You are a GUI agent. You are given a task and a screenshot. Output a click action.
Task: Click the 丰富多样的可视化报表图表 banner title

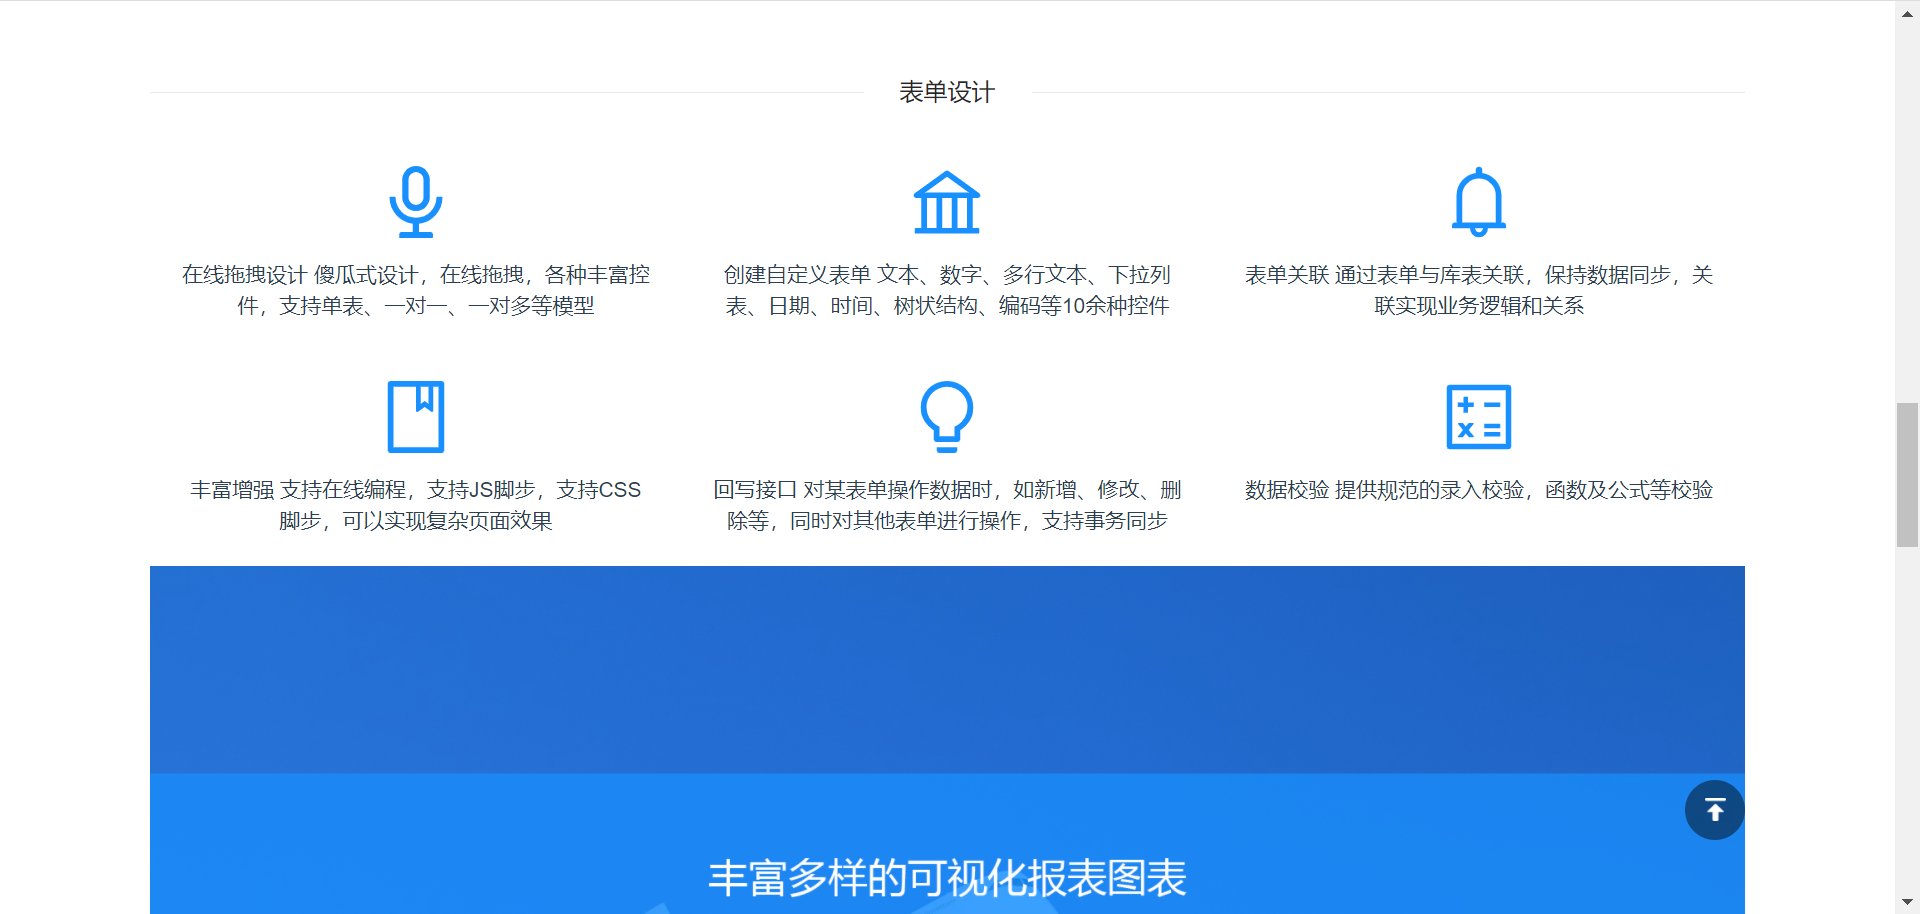[x=947, y=878]
